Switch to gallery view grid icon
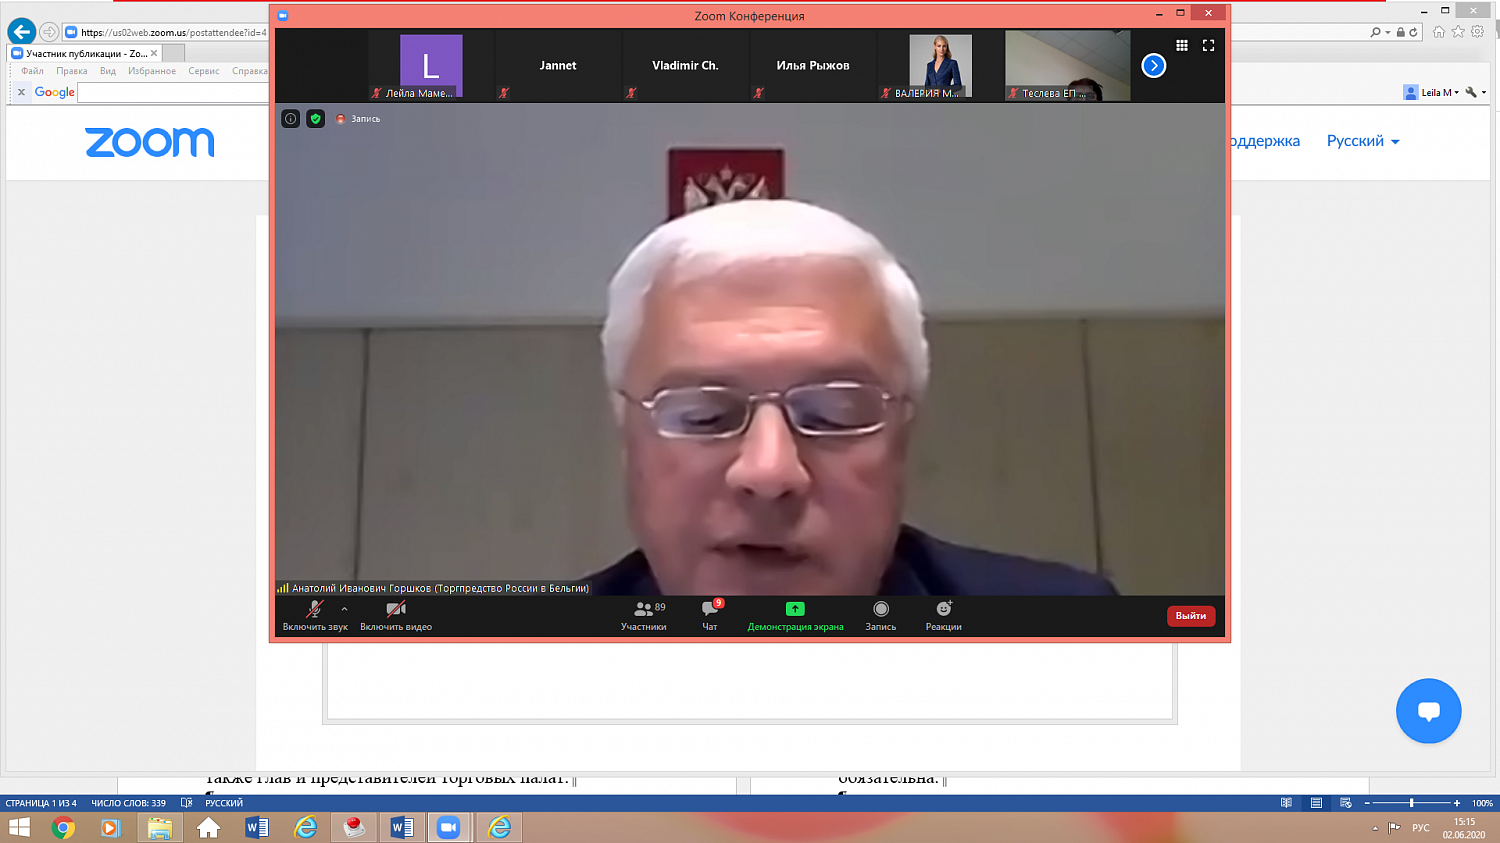 pyautogui.click(x=1182, y=45)
